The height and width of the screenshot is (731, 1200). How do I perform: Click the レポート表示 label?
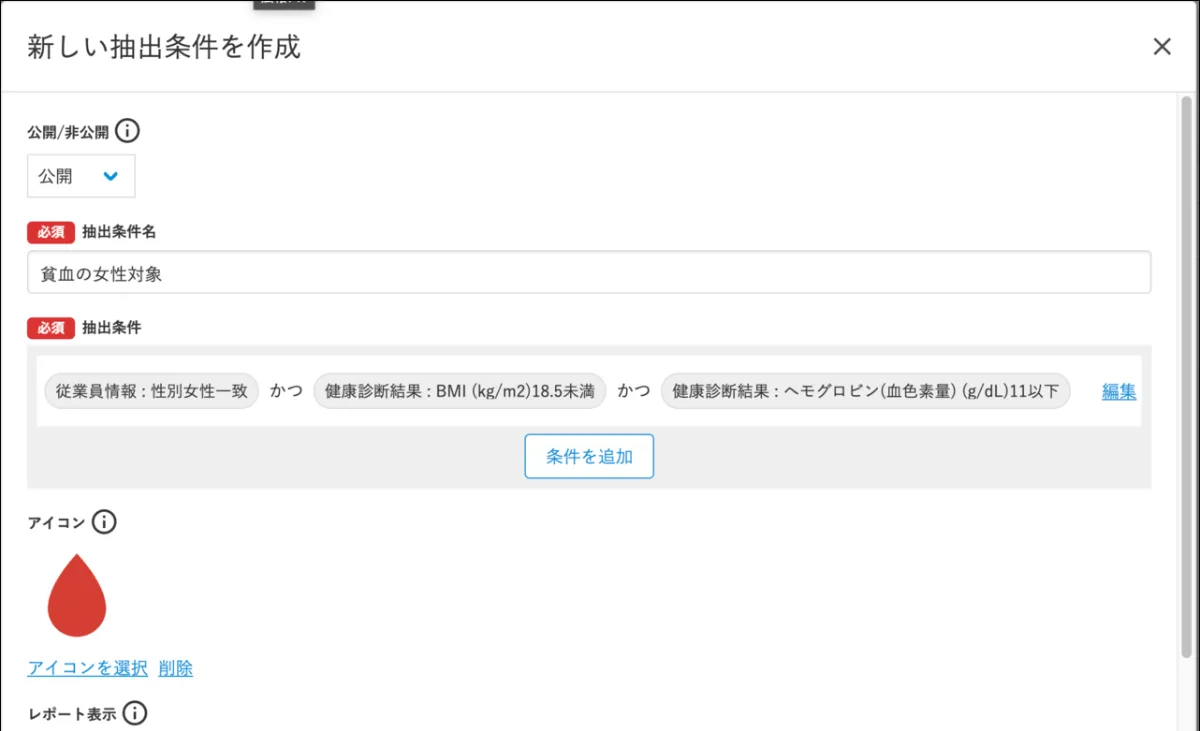tap(72, 715)
